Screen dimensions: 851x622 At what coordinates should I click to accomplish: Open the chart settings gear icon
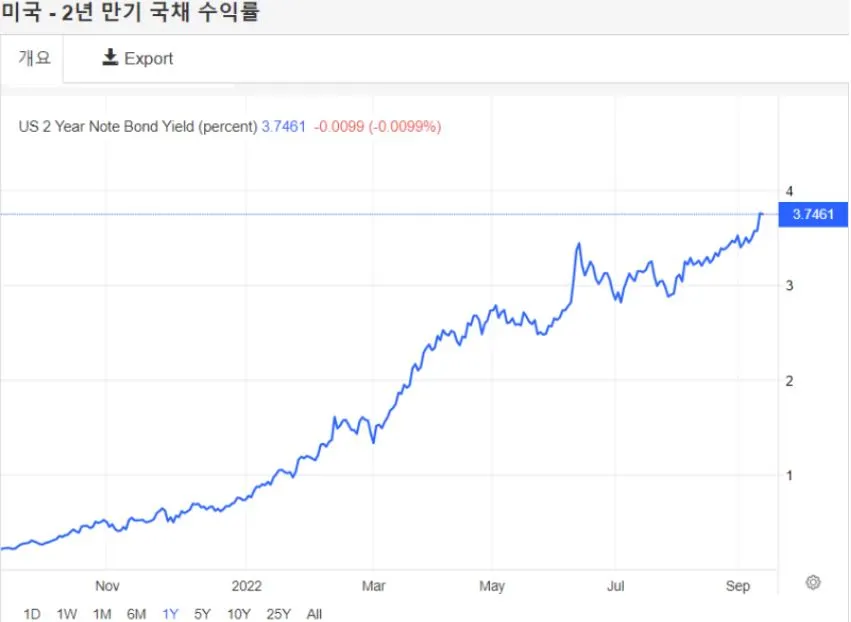pyautogui.click(x=813, y=583)
